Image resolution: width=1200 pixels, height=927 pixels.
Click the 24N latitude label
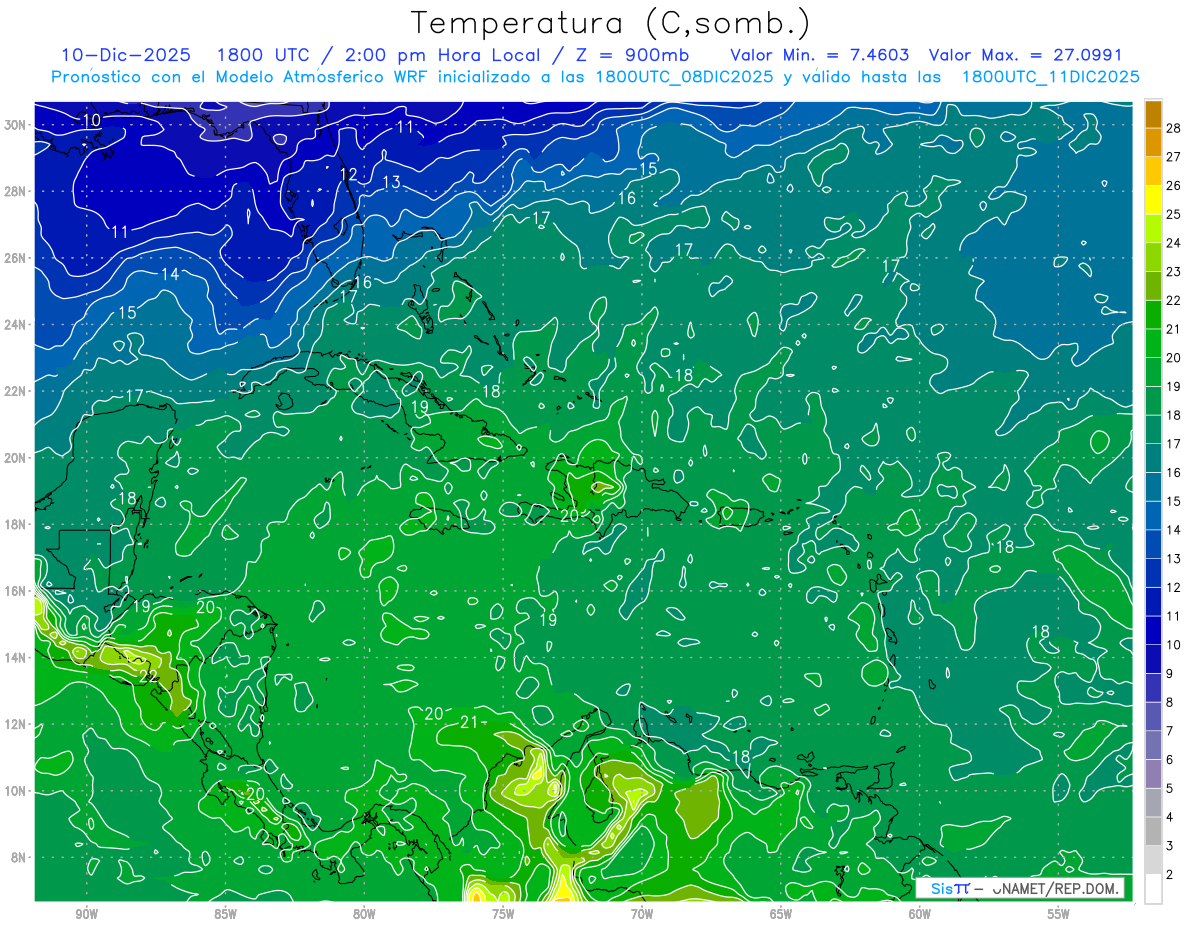(17, 325)
